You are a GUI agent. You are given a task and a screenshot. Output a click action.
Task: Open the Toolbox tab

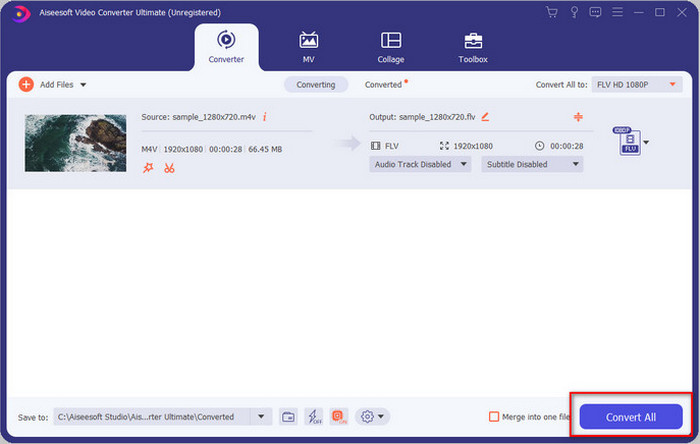tap(473, 47)
